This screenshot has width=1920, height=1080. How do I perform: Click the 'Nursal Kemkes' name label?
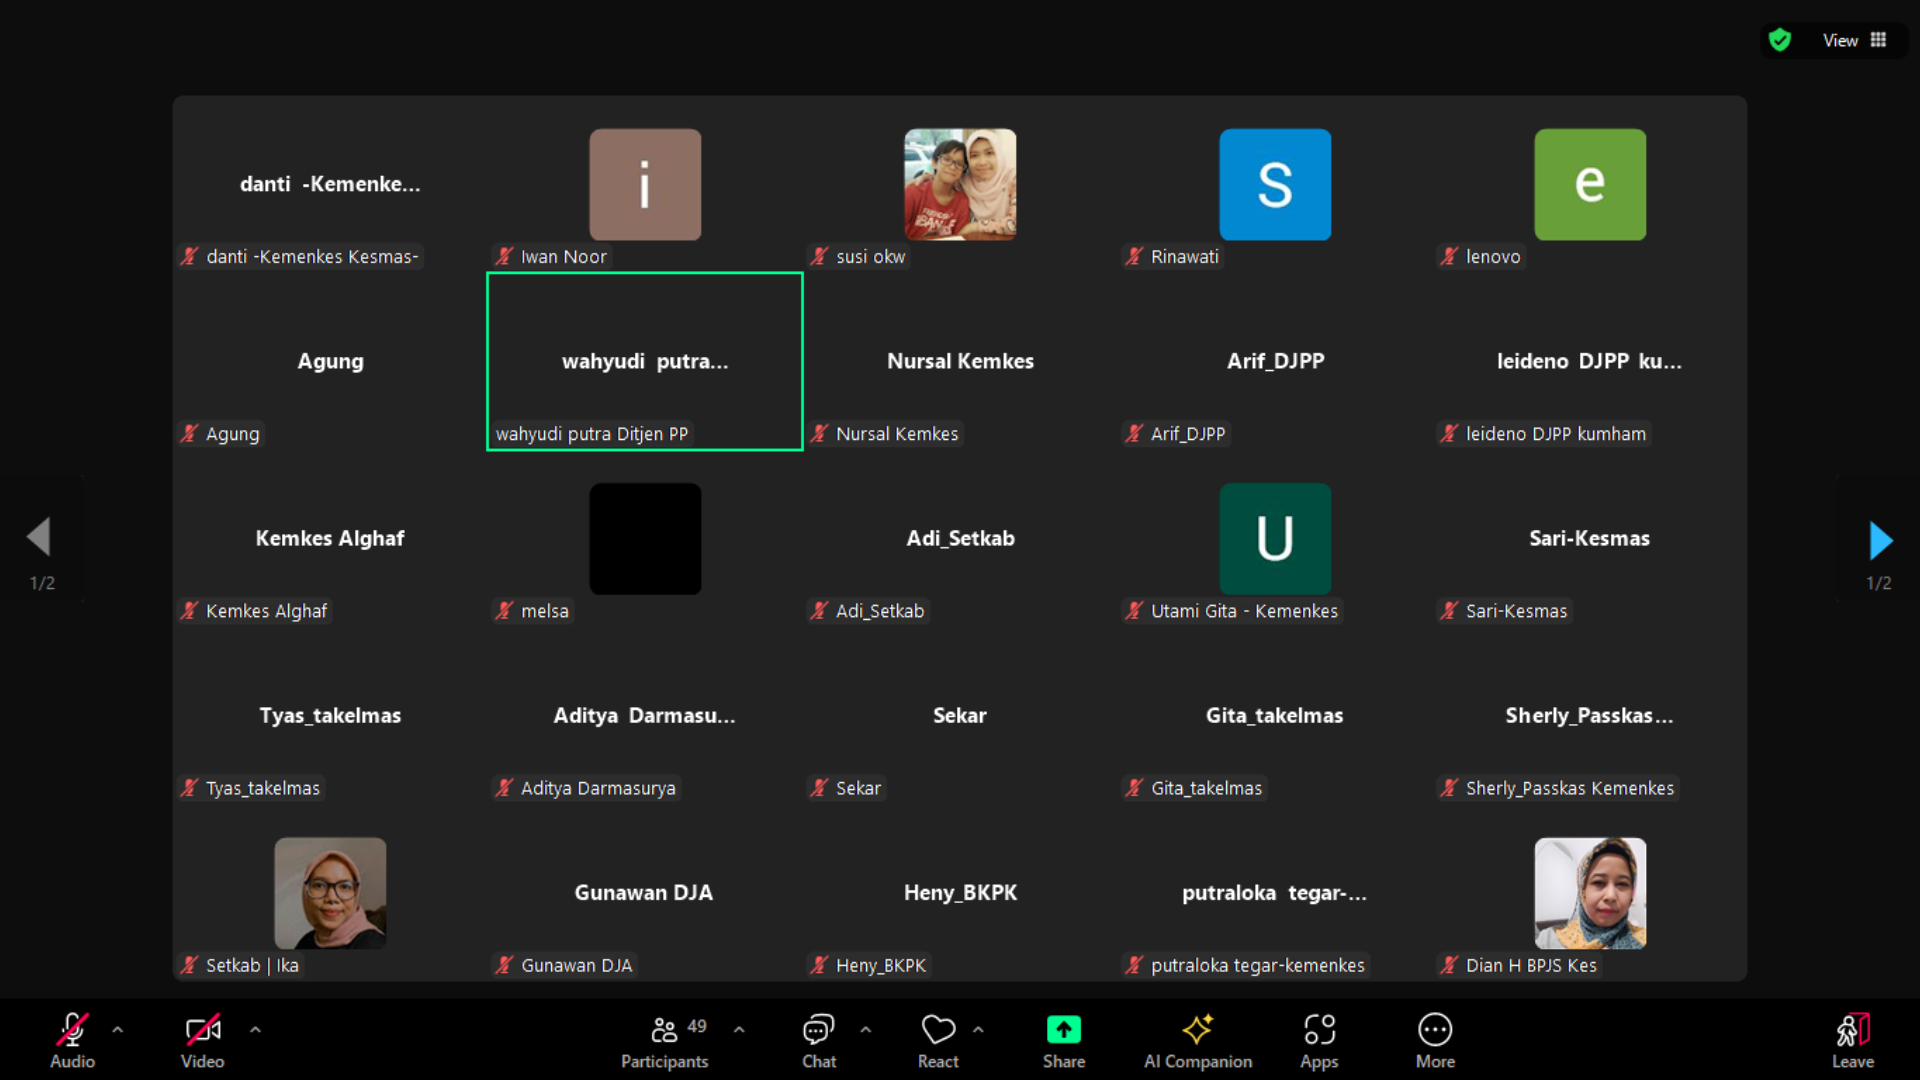pos(897,433)
